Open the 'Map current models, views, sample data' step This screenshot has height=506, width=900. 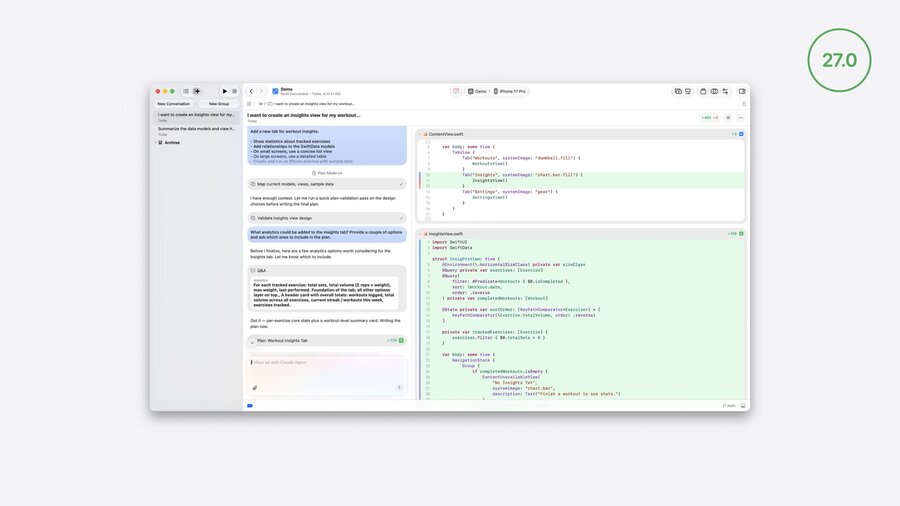tap(327, 184)
